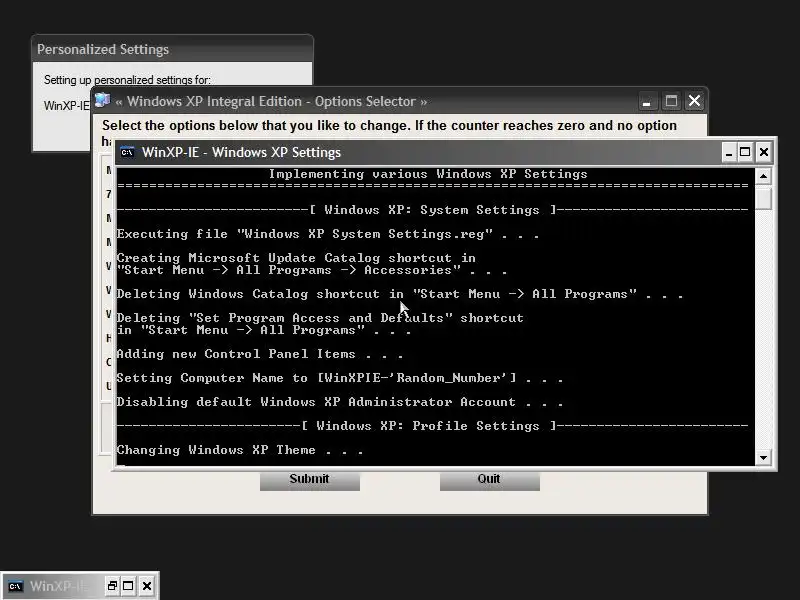Click the 'Setting Computer Name to' console line
Image resolution: width=800 pixels, height=600 pixels.
pos(339,378)
